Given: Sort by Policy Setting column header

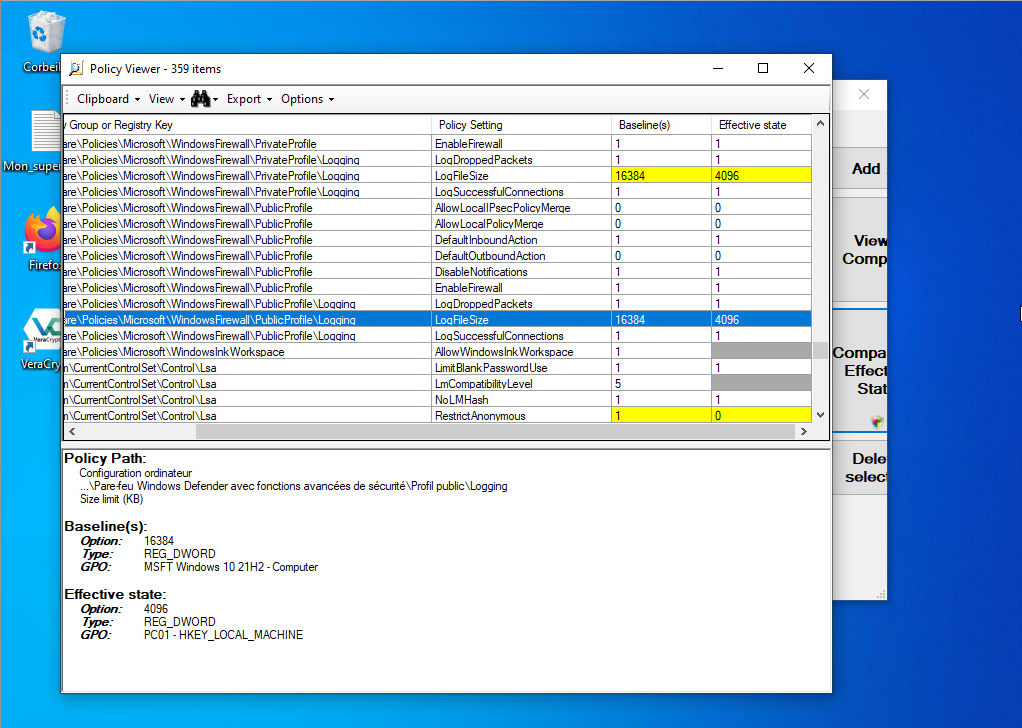Looking at the screenshot, I should point(520,125).
